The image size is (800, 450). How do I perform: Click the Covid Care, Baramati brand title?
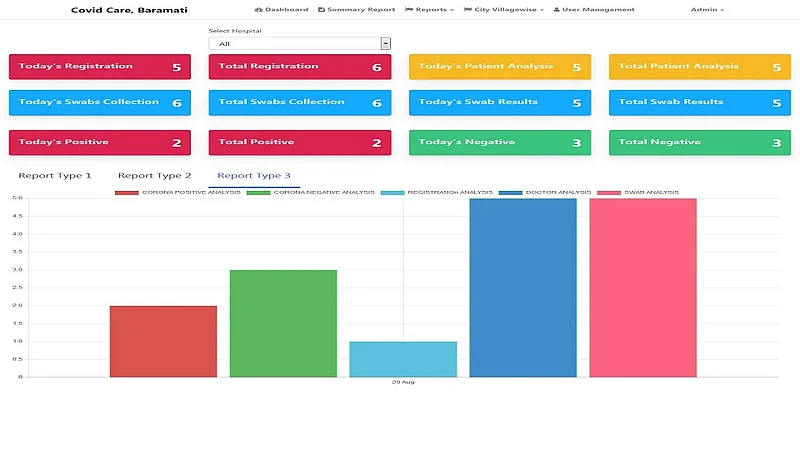point(129,10)
